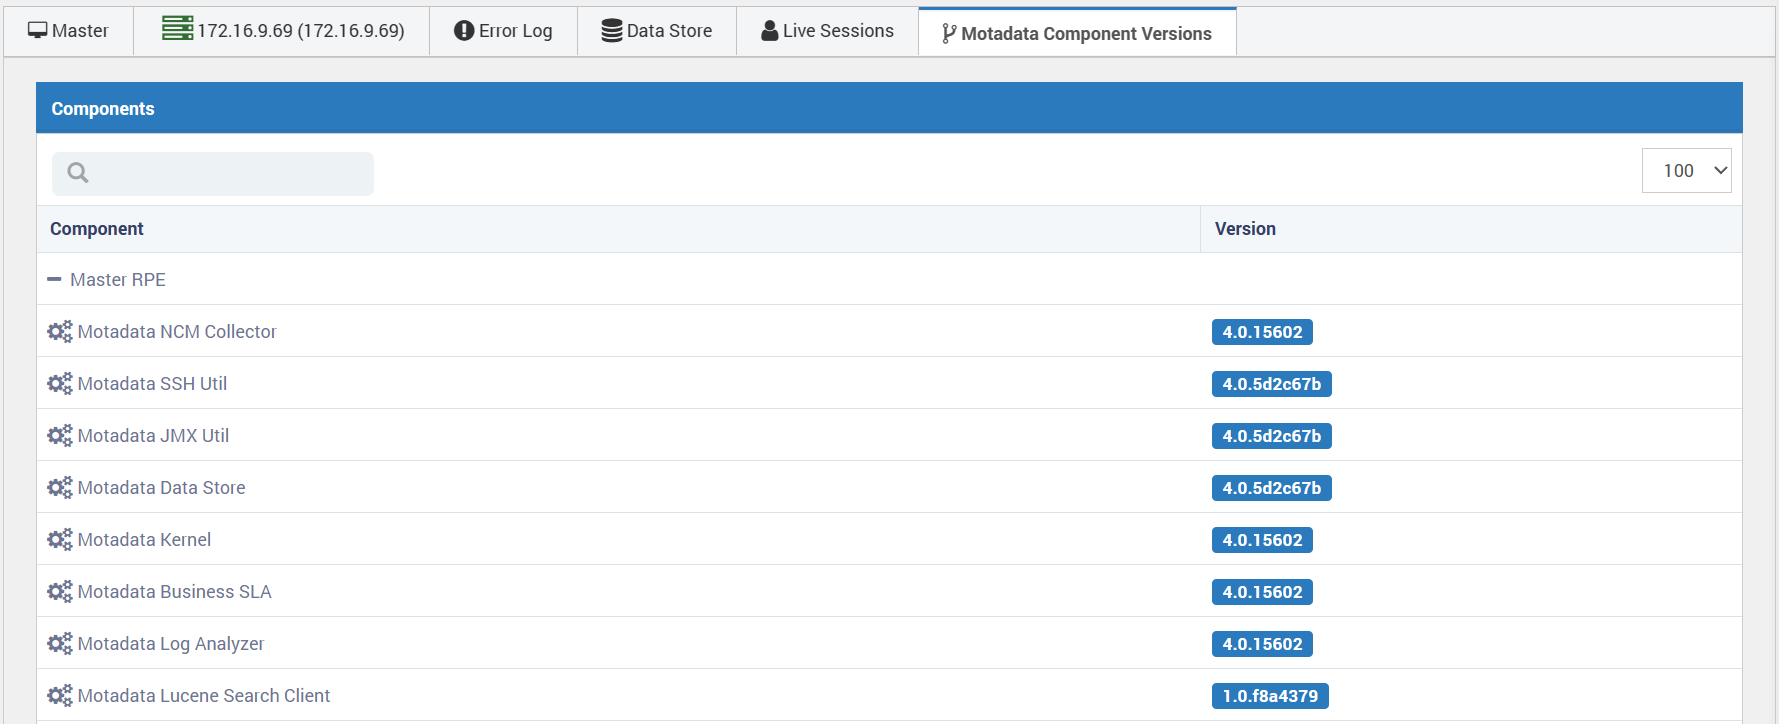The height and width of the screenshot is (724, 1779).
Task: Click gears icon for Motadata JMX Util
Action: (x=60, y=436)
